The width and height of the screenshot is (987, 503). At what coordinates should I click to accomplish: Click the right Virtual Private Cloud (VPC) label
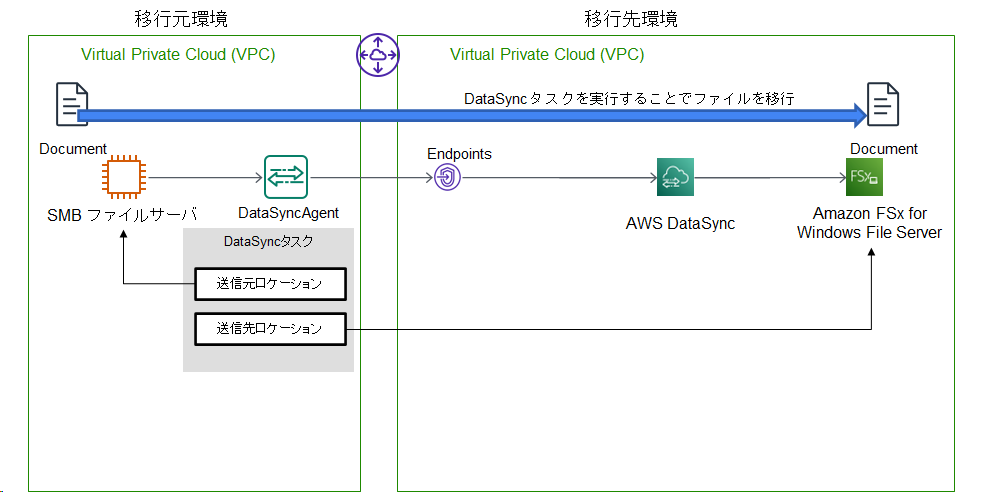[547, 55]
